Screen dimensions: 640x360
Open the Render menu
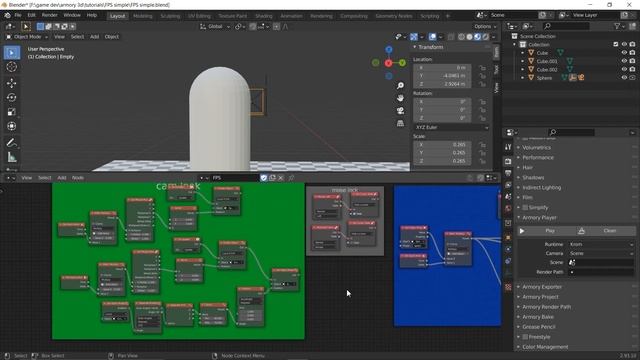(x=49, y=15)
